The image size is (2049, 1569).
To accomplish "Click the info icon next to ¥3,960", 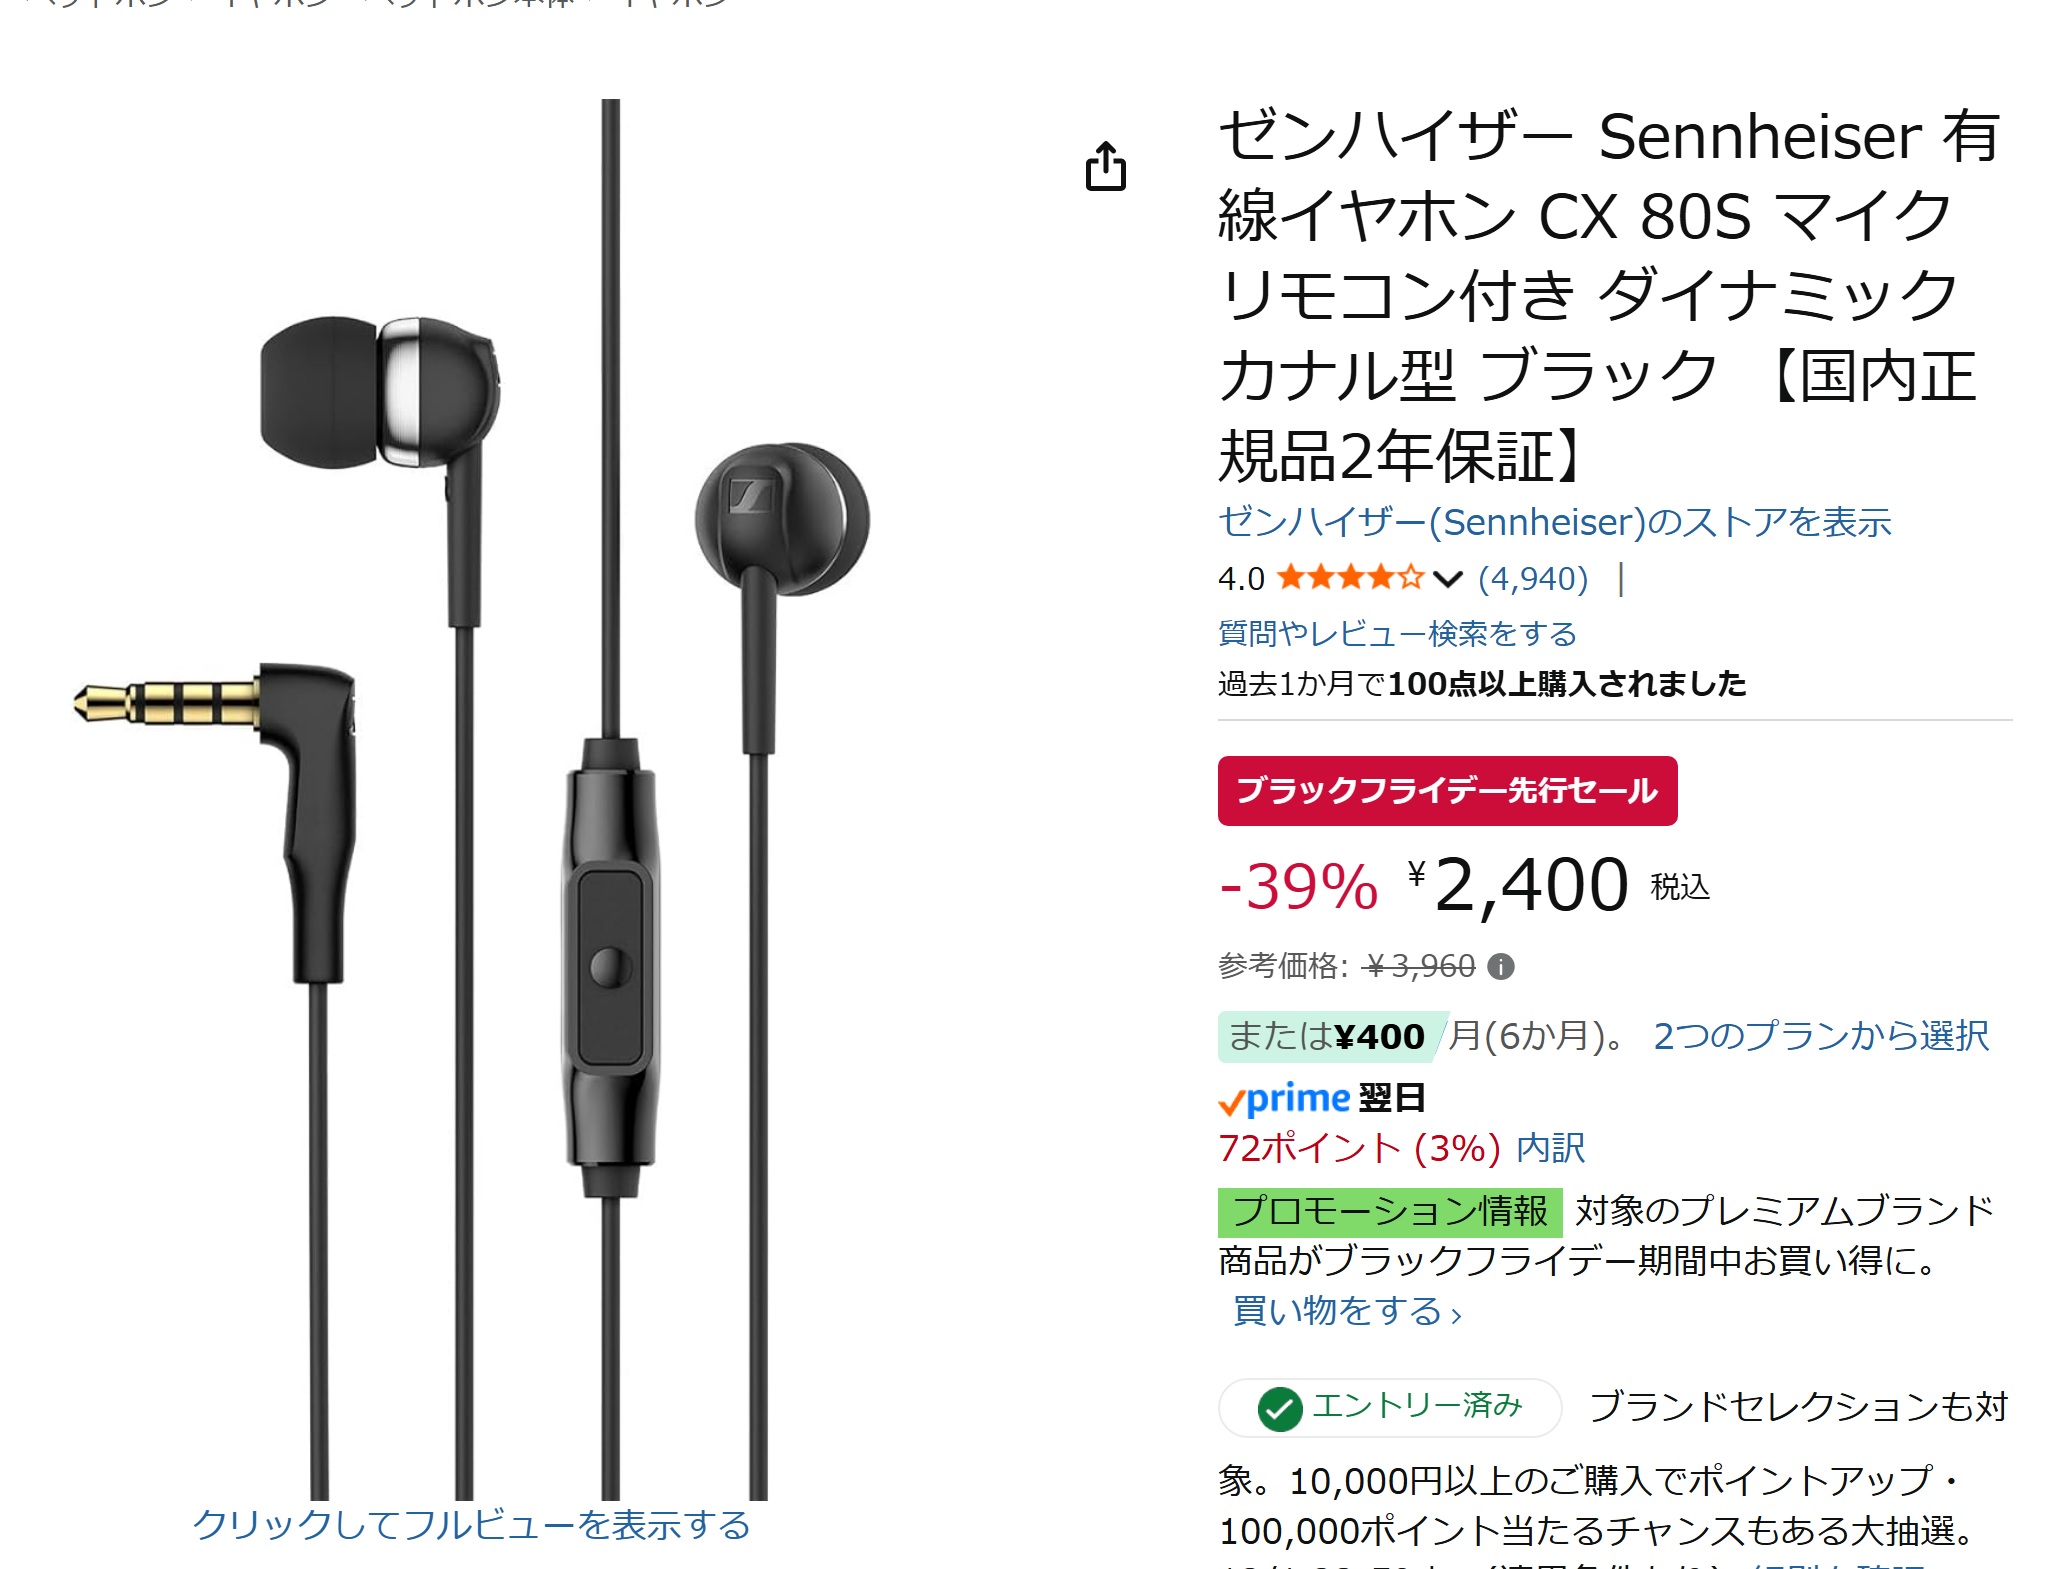I will (1500, 966).
